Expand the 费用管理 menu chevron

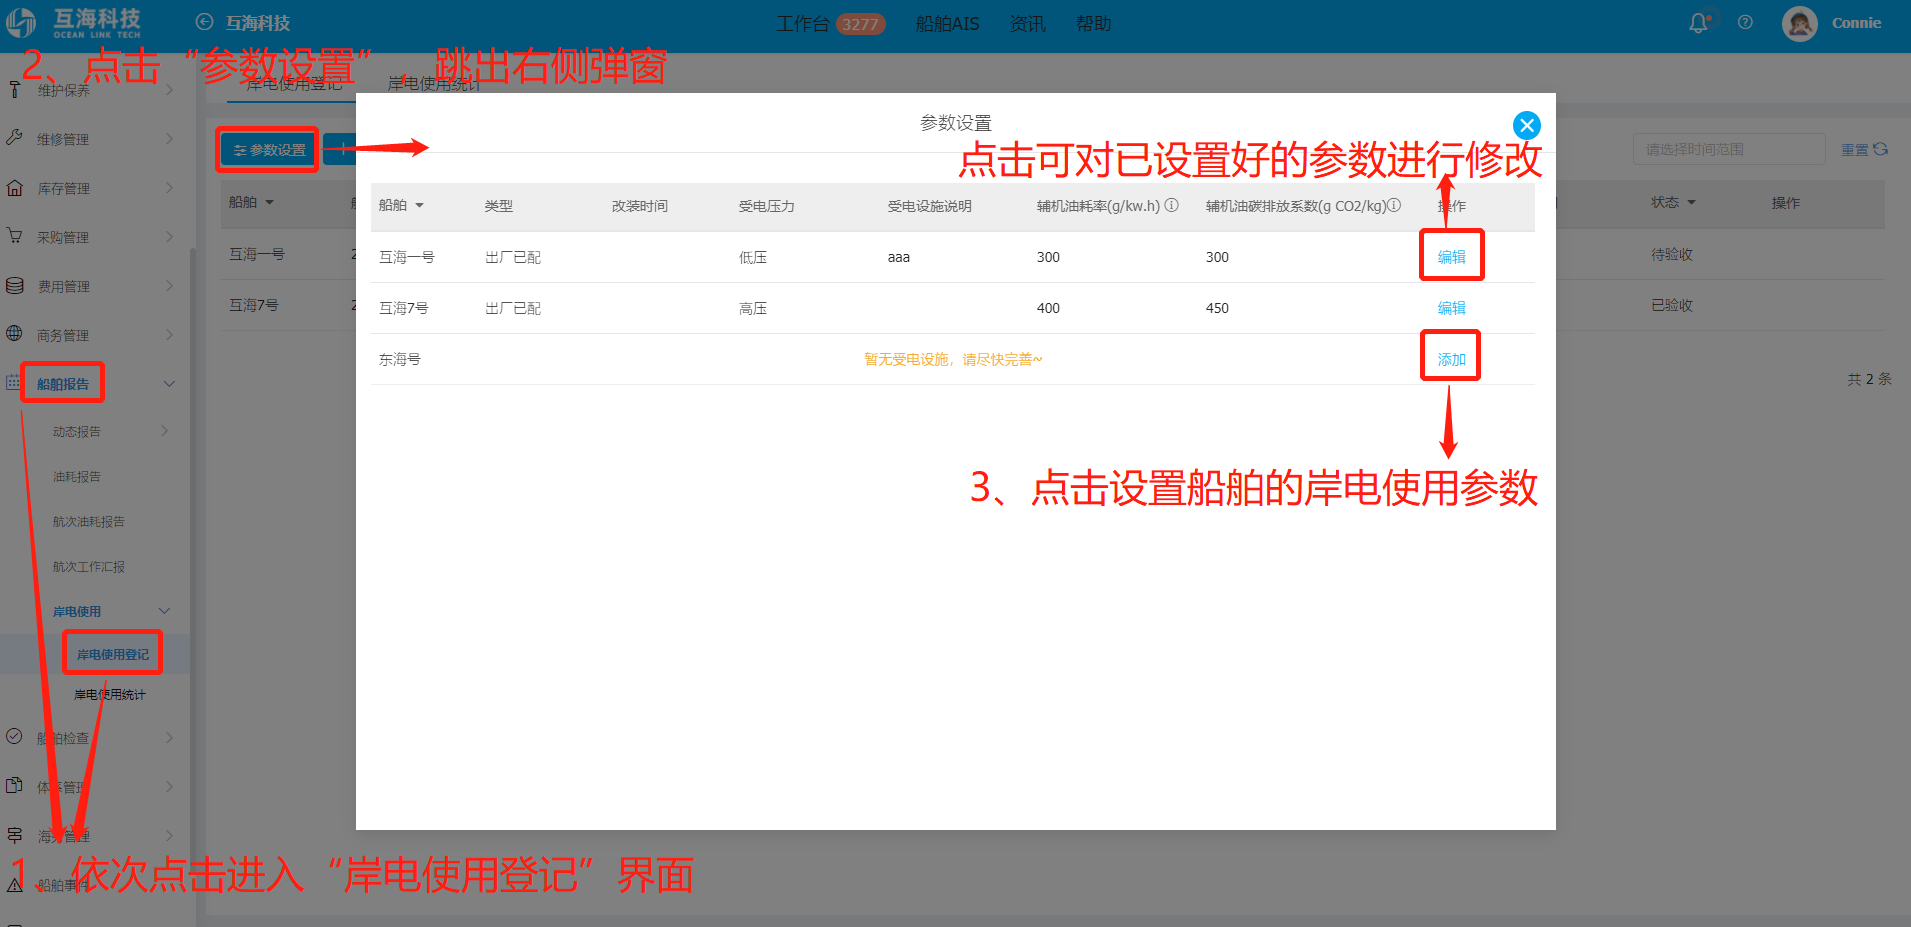point(169,285)
